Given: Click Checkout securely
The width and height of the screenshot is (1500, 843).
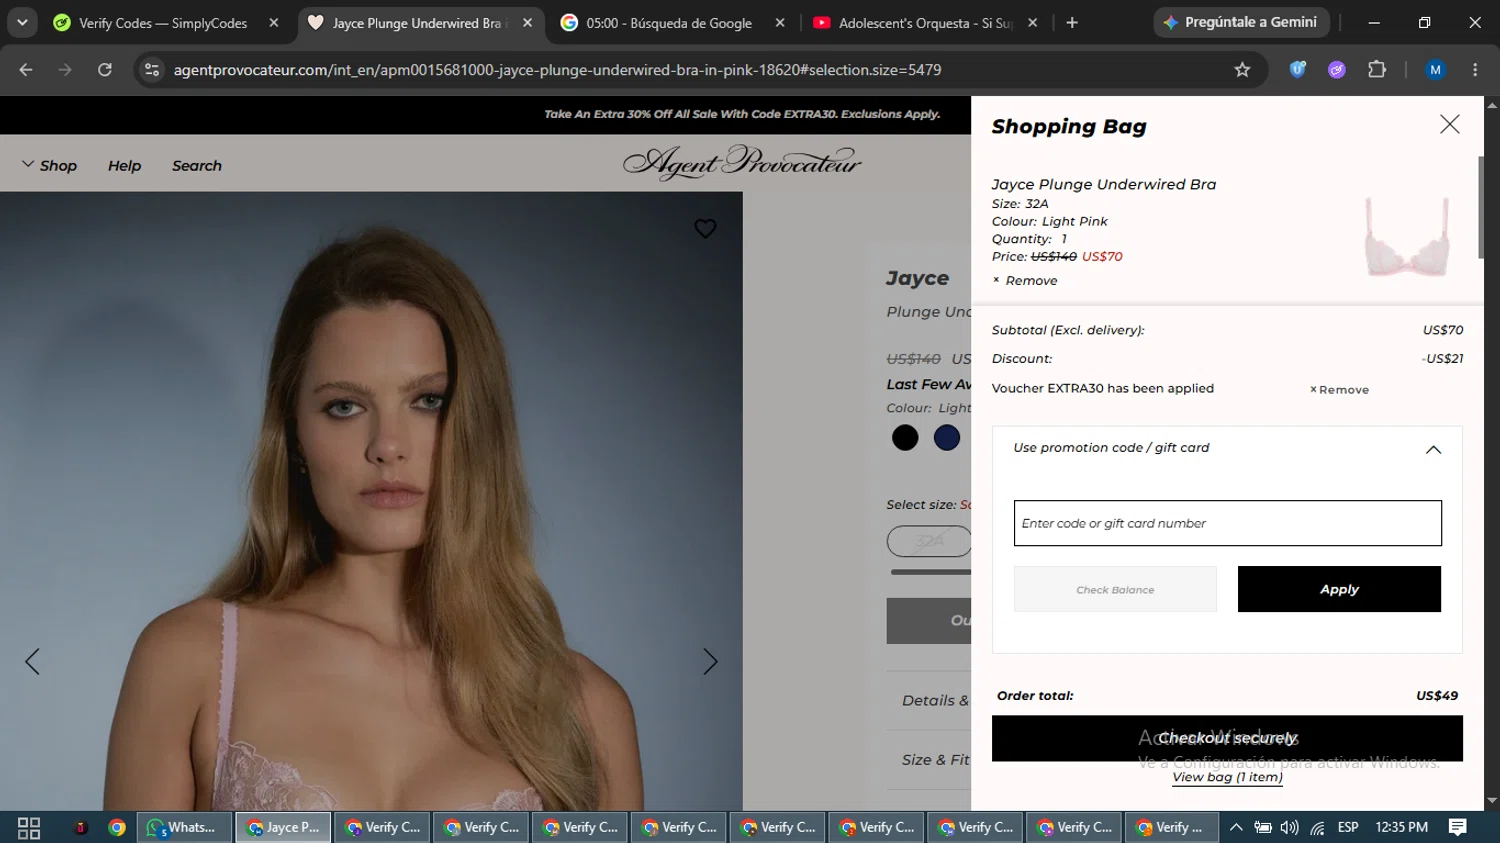Looking at the screenshot, I should coord(1227,738).
